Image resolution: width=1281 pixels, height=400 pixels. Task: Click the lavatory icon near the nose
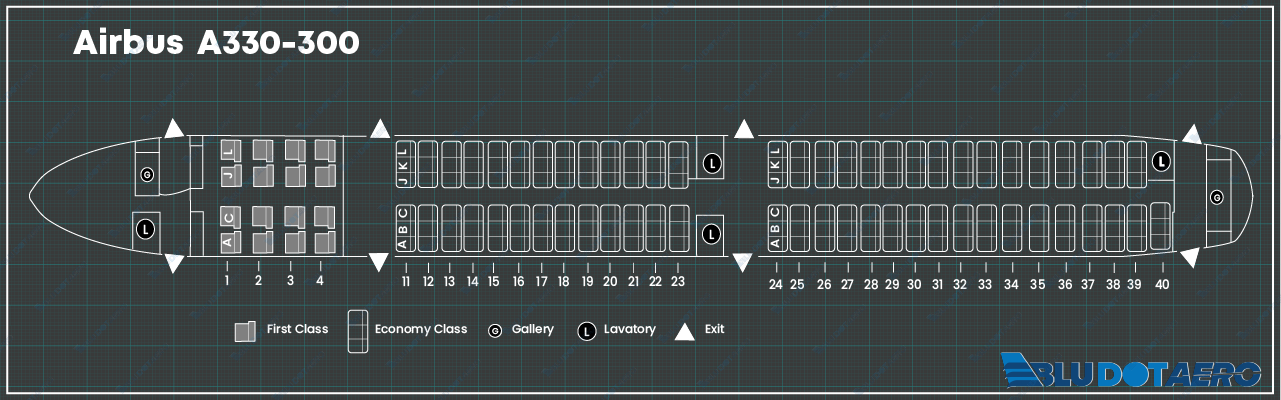pos(146,229)
